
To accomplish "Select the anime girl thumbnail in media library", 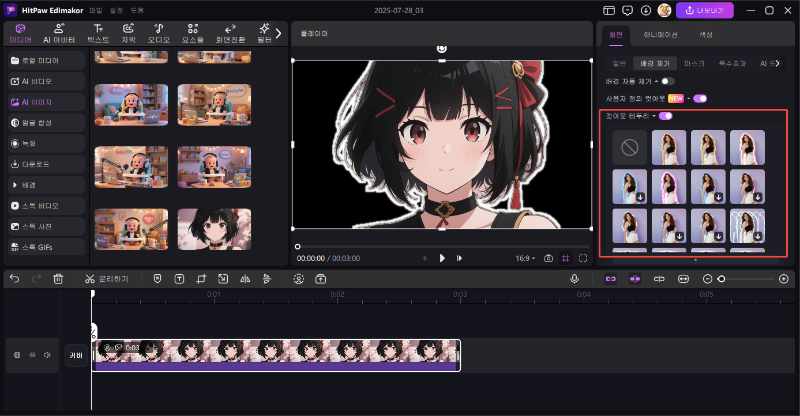I will [x=214, y=229].
